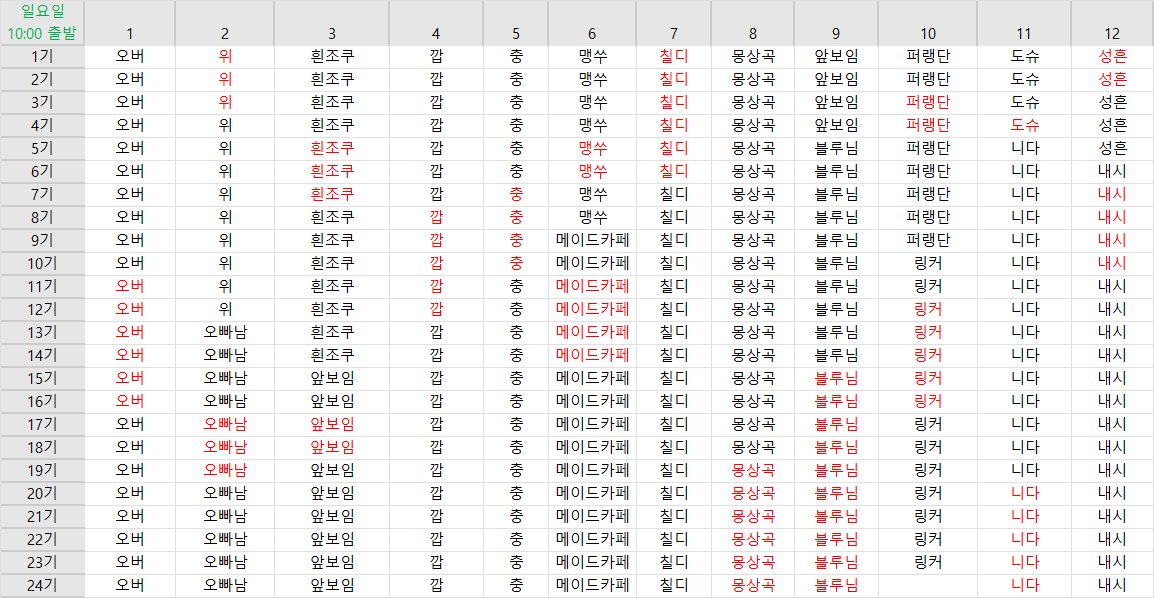
Task: Select column header 2
Action: 224,23
